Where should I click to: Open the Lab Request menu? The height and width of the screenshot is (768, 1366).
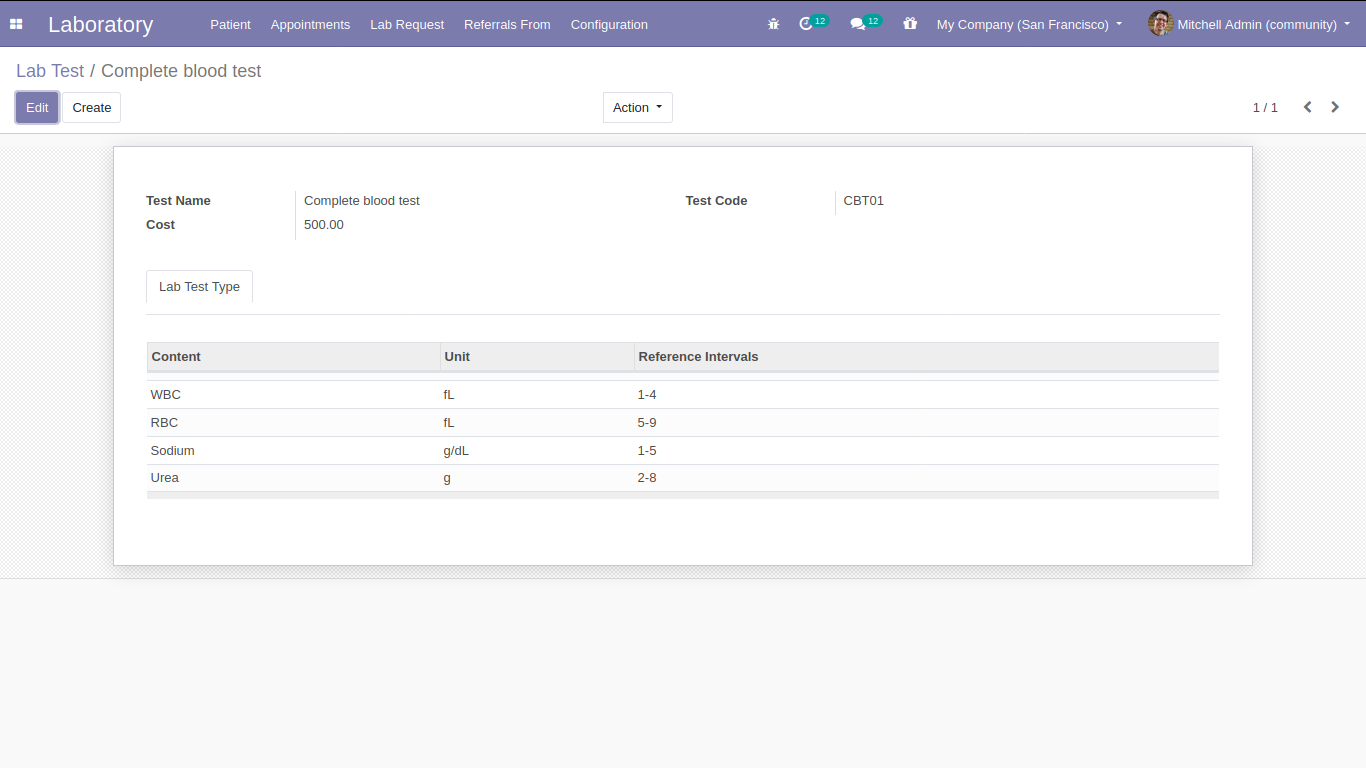coord(407,24)
